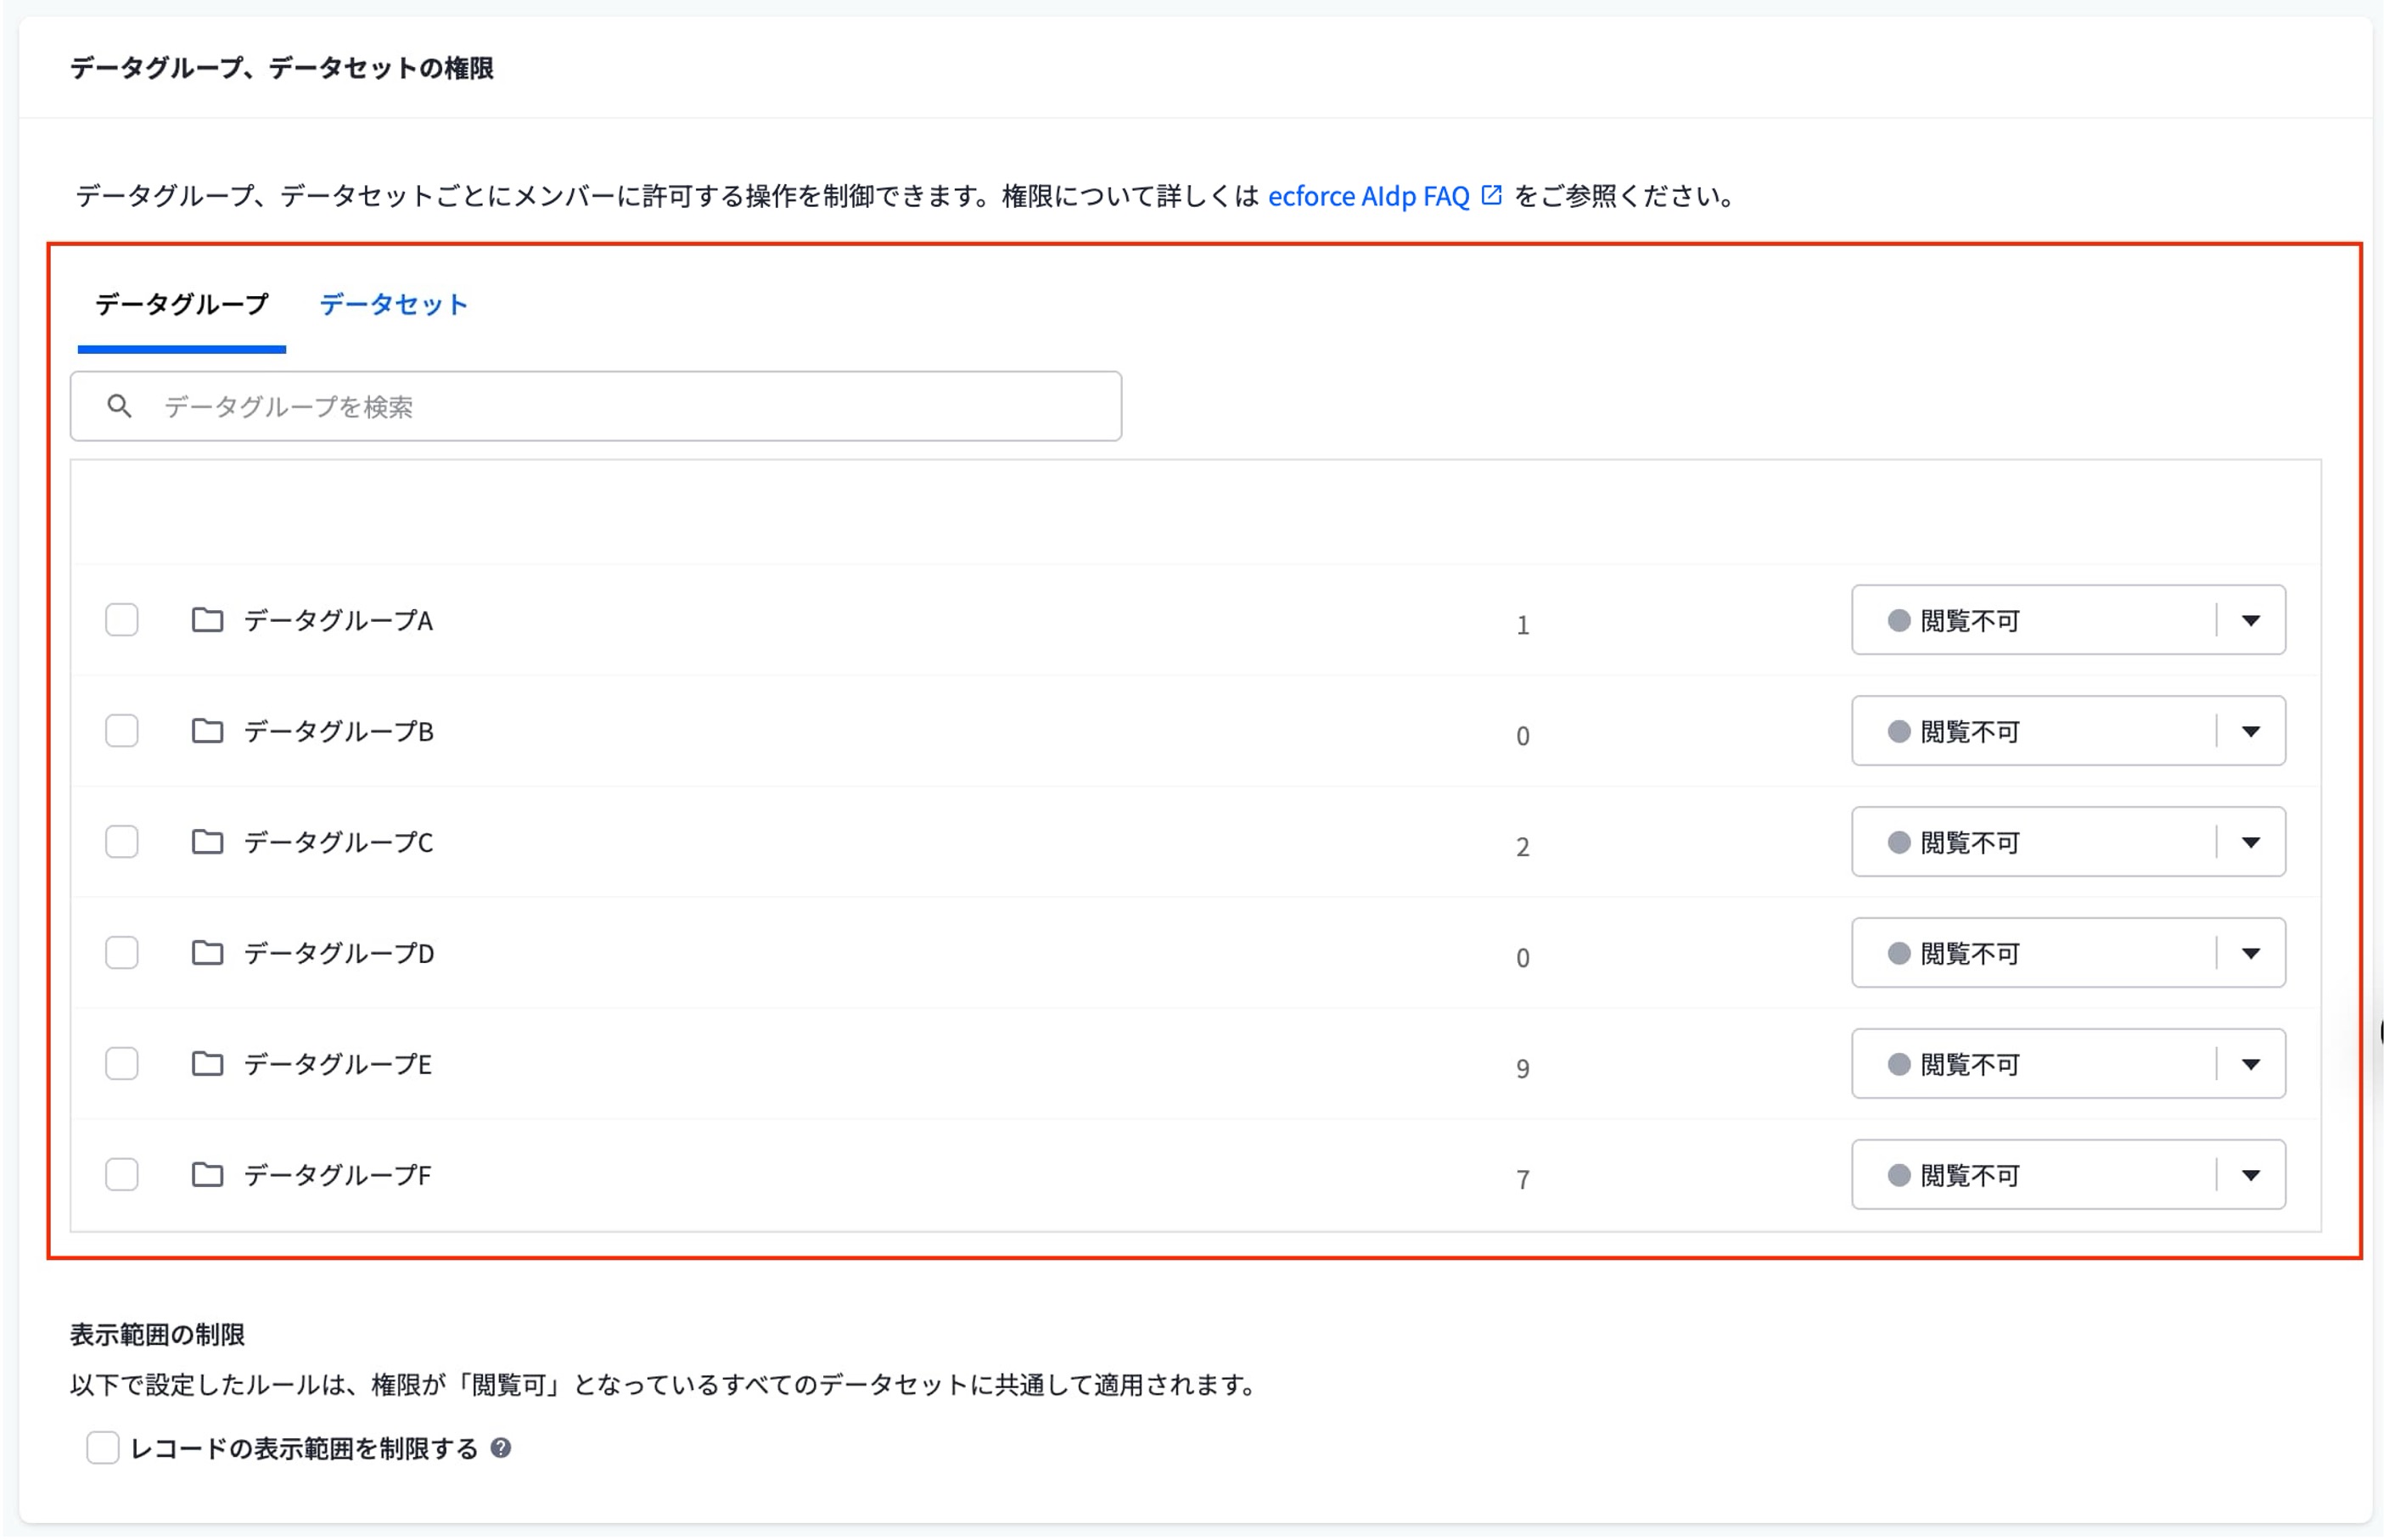The width and height of the screenshot is (2384, 1540).
Task: Click the count 2 in データグループC row
Action: pyautogui.click(x=1522, y=847)
